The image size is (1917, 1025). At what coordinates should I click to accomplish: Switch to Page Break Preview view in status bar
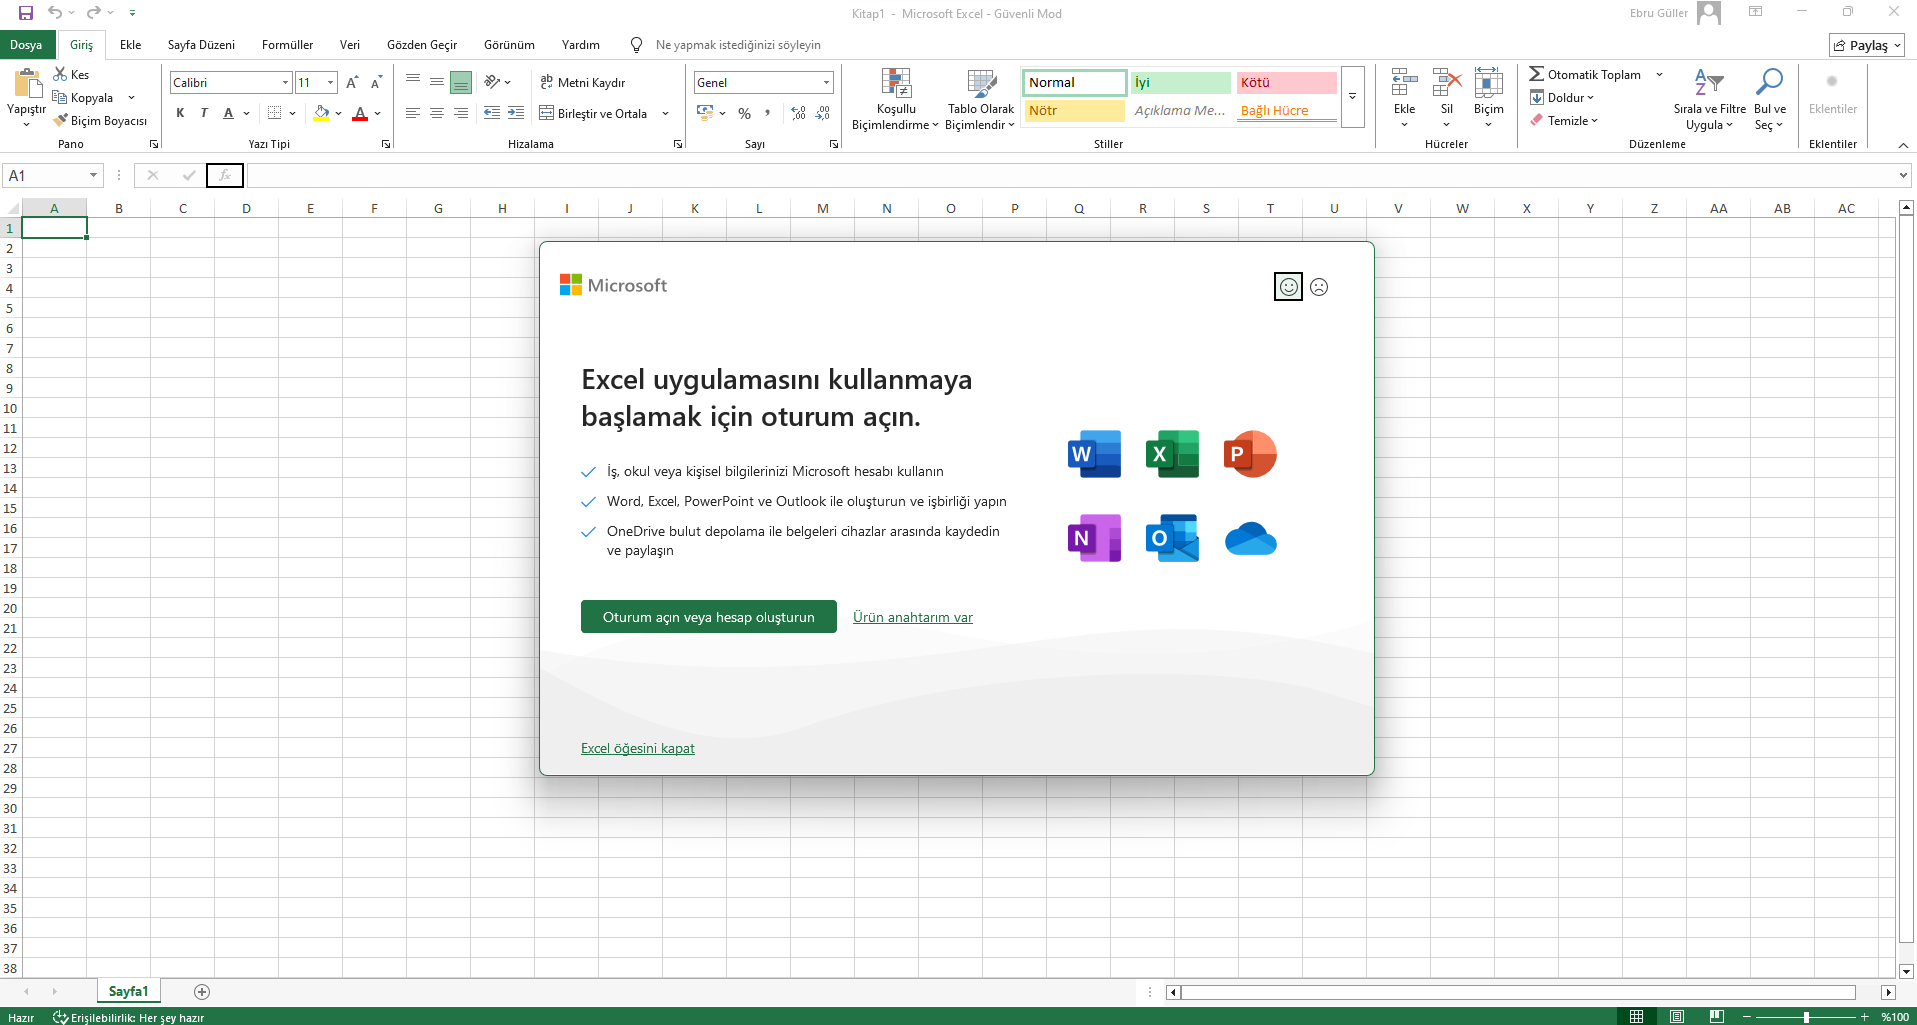coord(1717,1017)
